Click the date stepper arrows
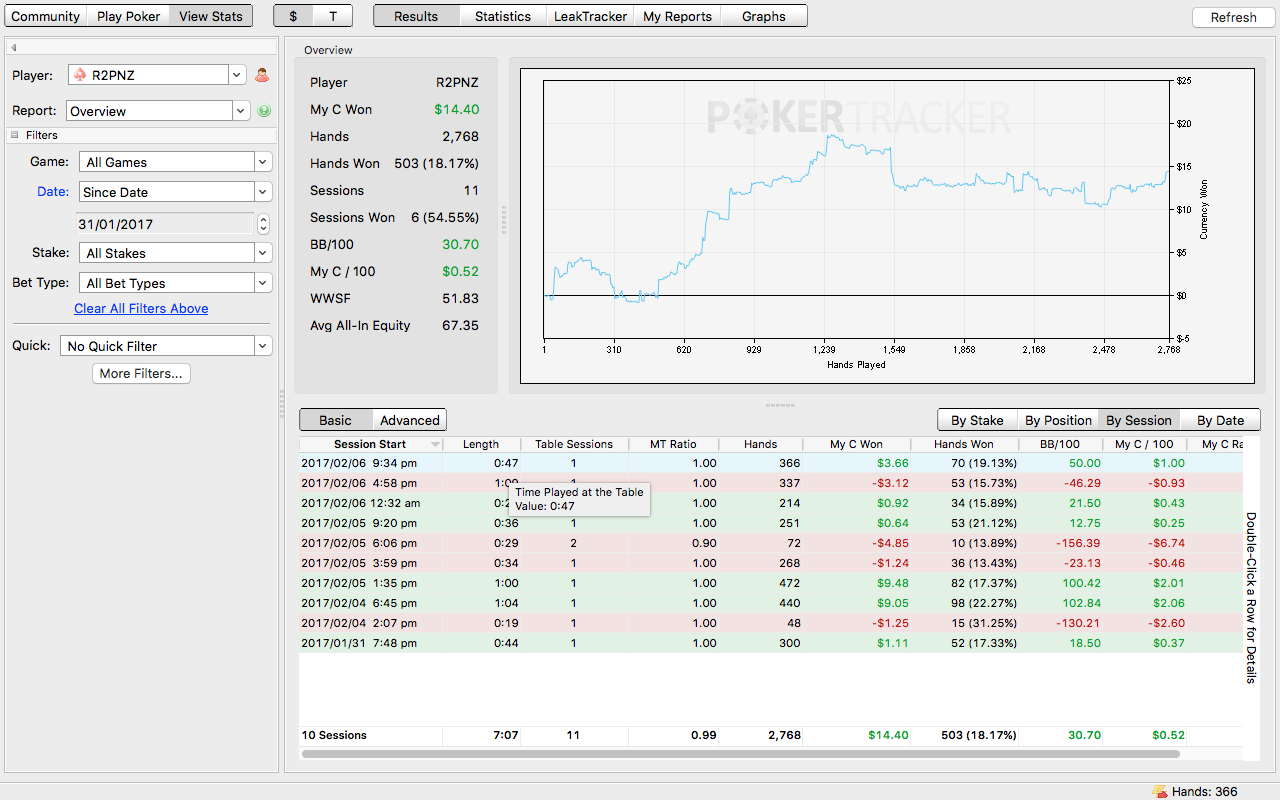This screenshot has height=800, width=1280. tap(263, 224)
